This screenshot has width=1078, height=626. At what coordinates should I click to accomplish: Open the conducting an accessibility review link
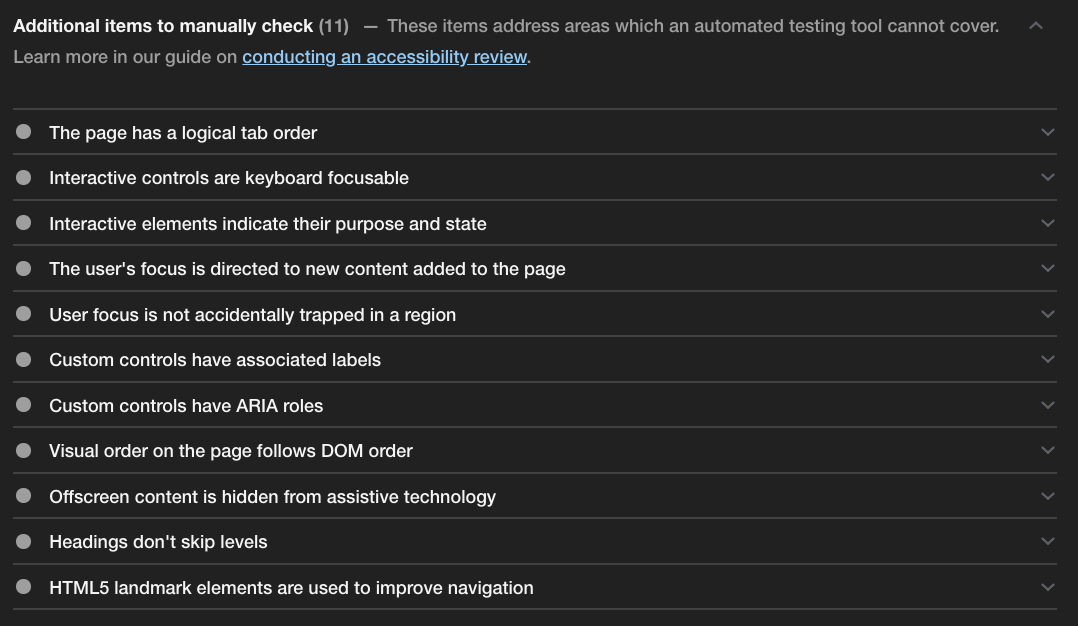384,57
